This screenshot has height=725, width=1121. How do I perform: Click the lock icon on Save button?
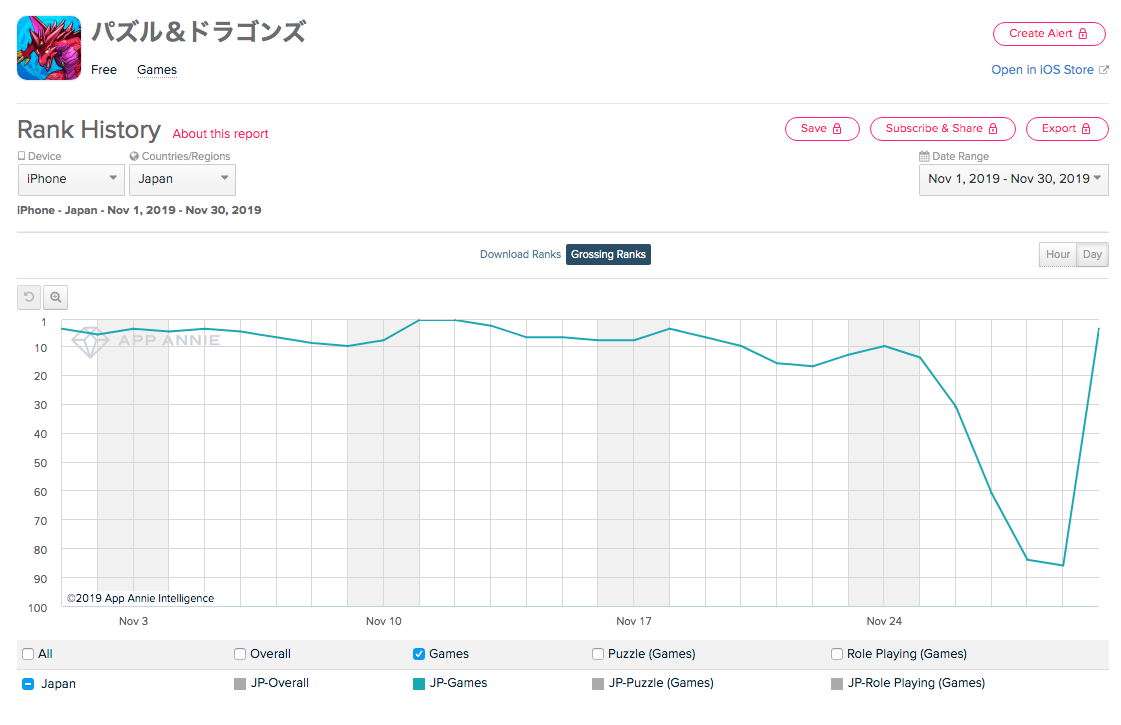(836, 129)
